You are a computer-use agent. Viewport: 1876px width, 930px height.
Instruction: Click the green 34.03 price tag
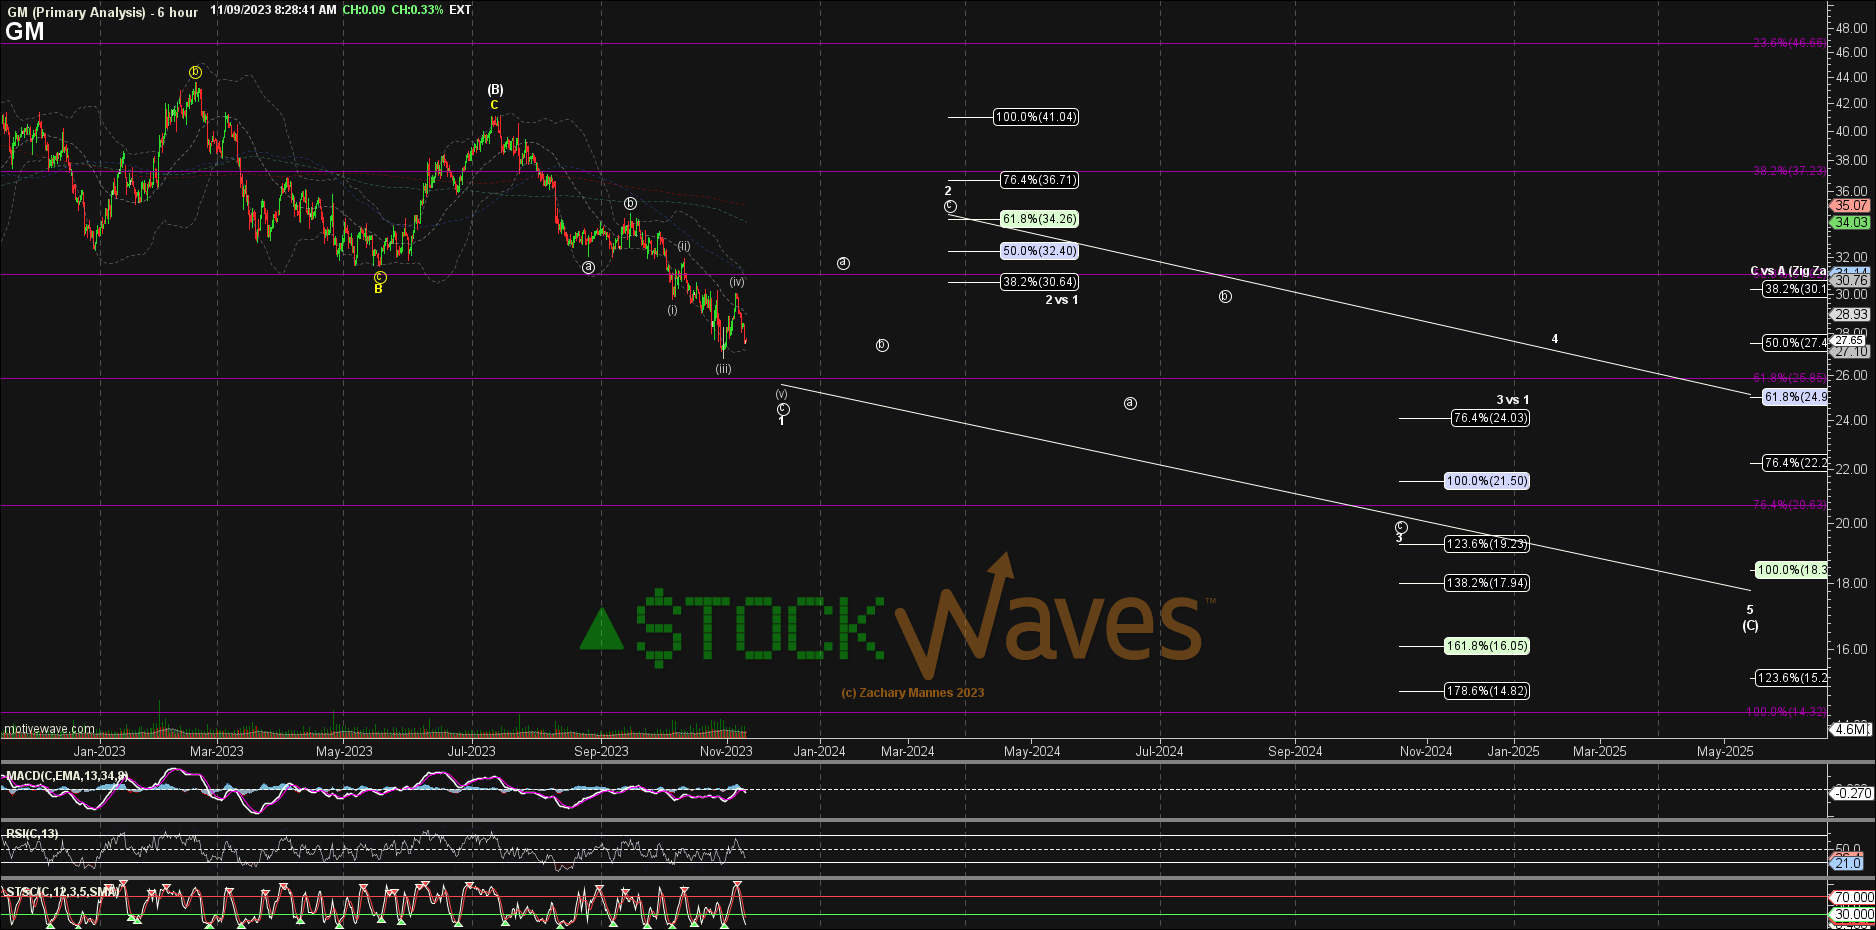pyautogui.click(x=1851, y=223)
